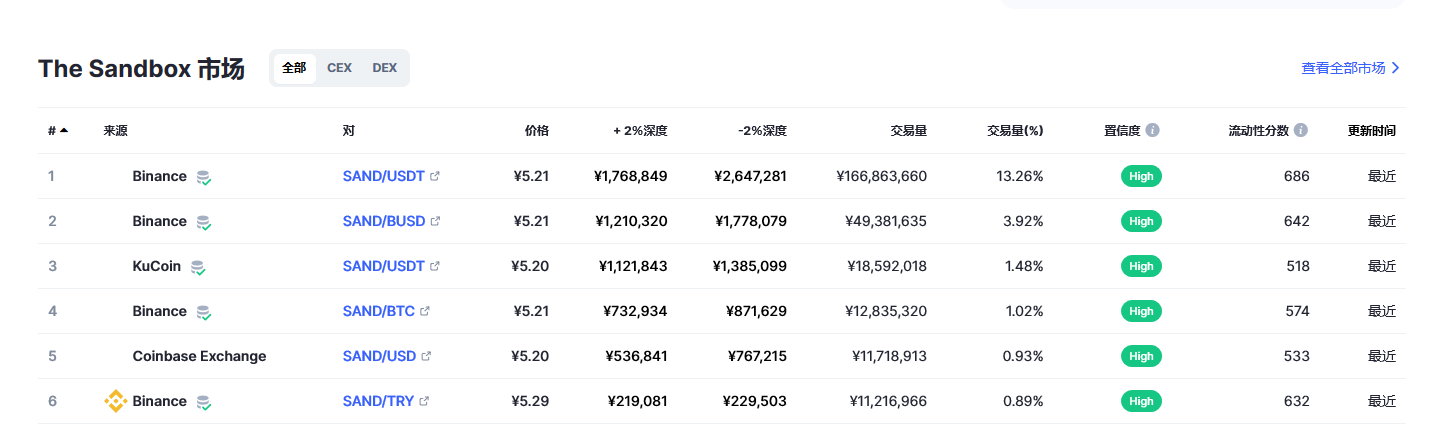Click the volume ¥166,863,660
The height and width of the screenshot is (430, 1450).
coord(882,176)
